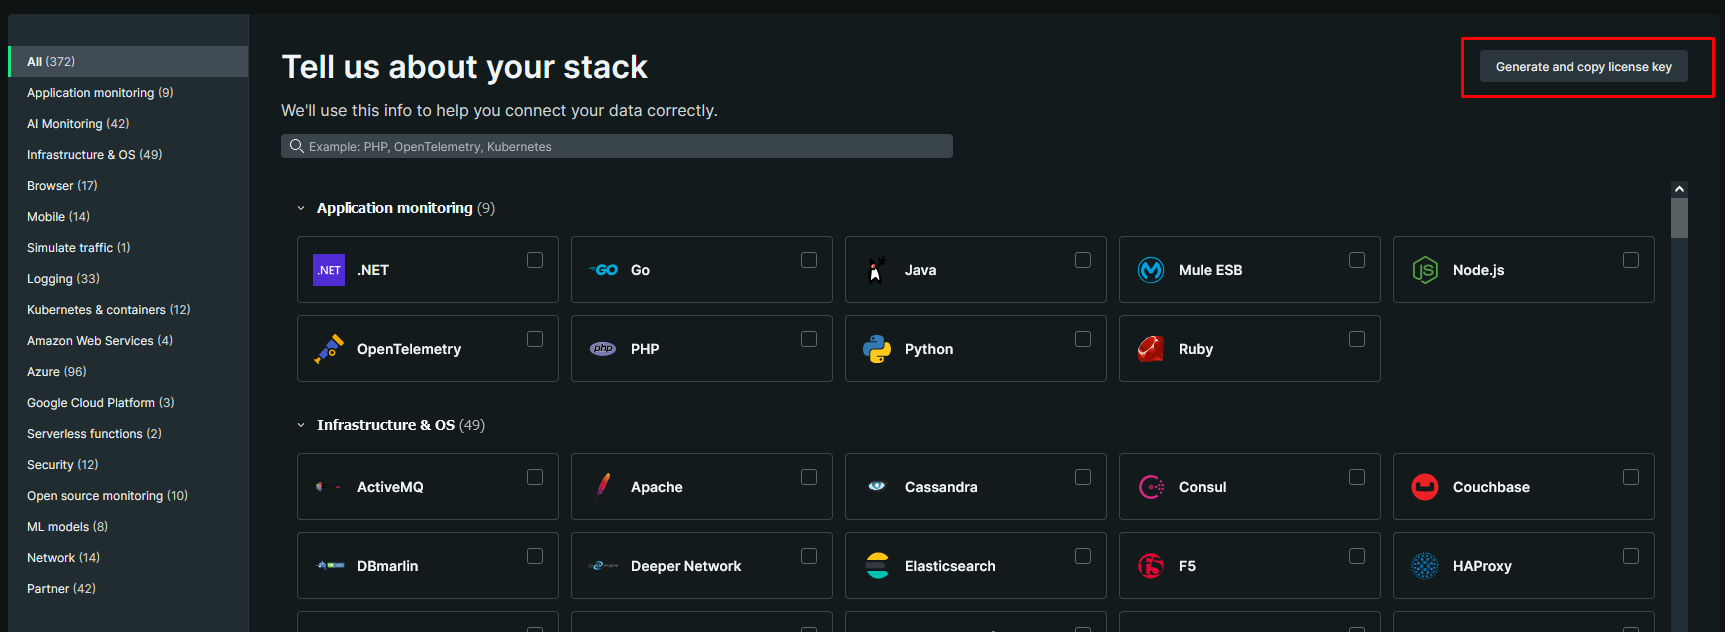The image size is (1725, 632).
Task: Select the Python logo icon
Action: pyautogui.click(x=877, y=349)
